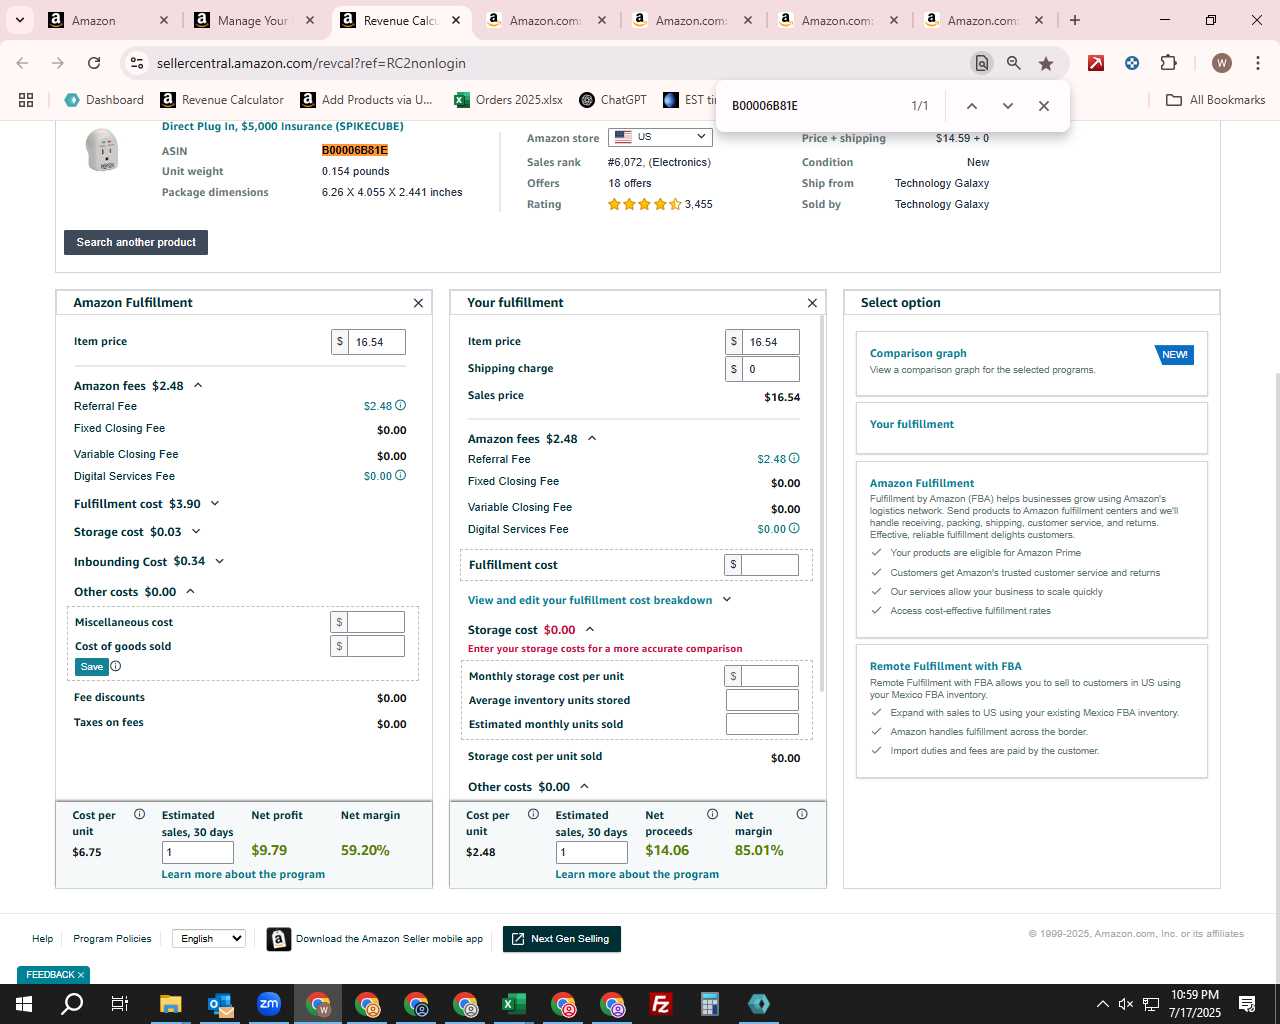
Task: Reload the page
Action: 94,63
